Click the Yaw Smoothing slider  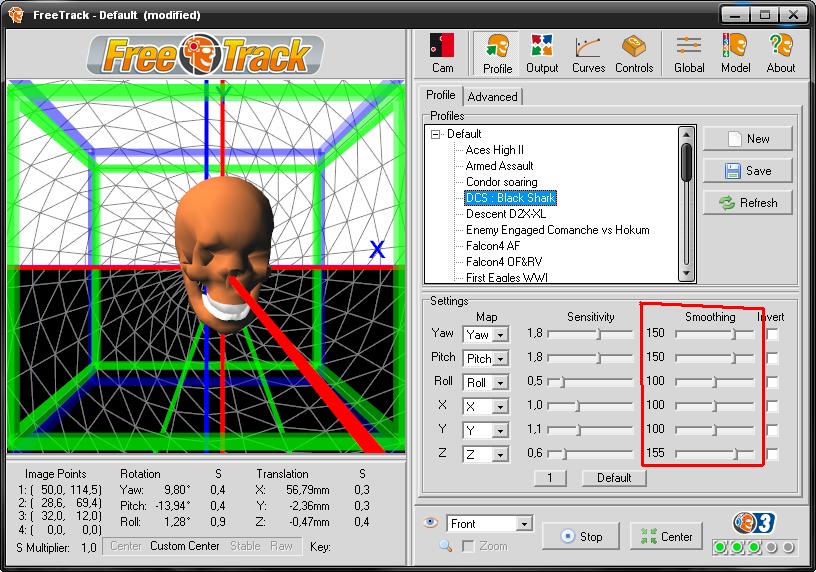[715, 334]
